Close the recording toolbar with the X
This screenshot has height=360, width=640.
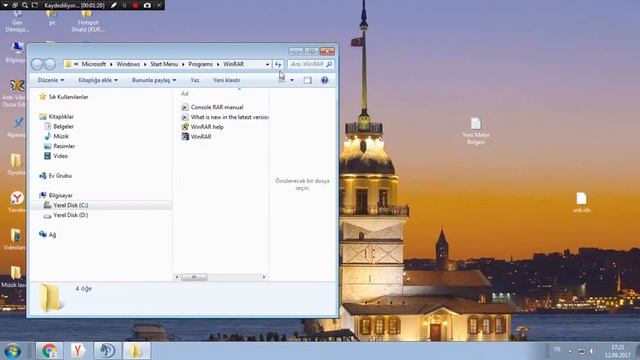[159, 5]
